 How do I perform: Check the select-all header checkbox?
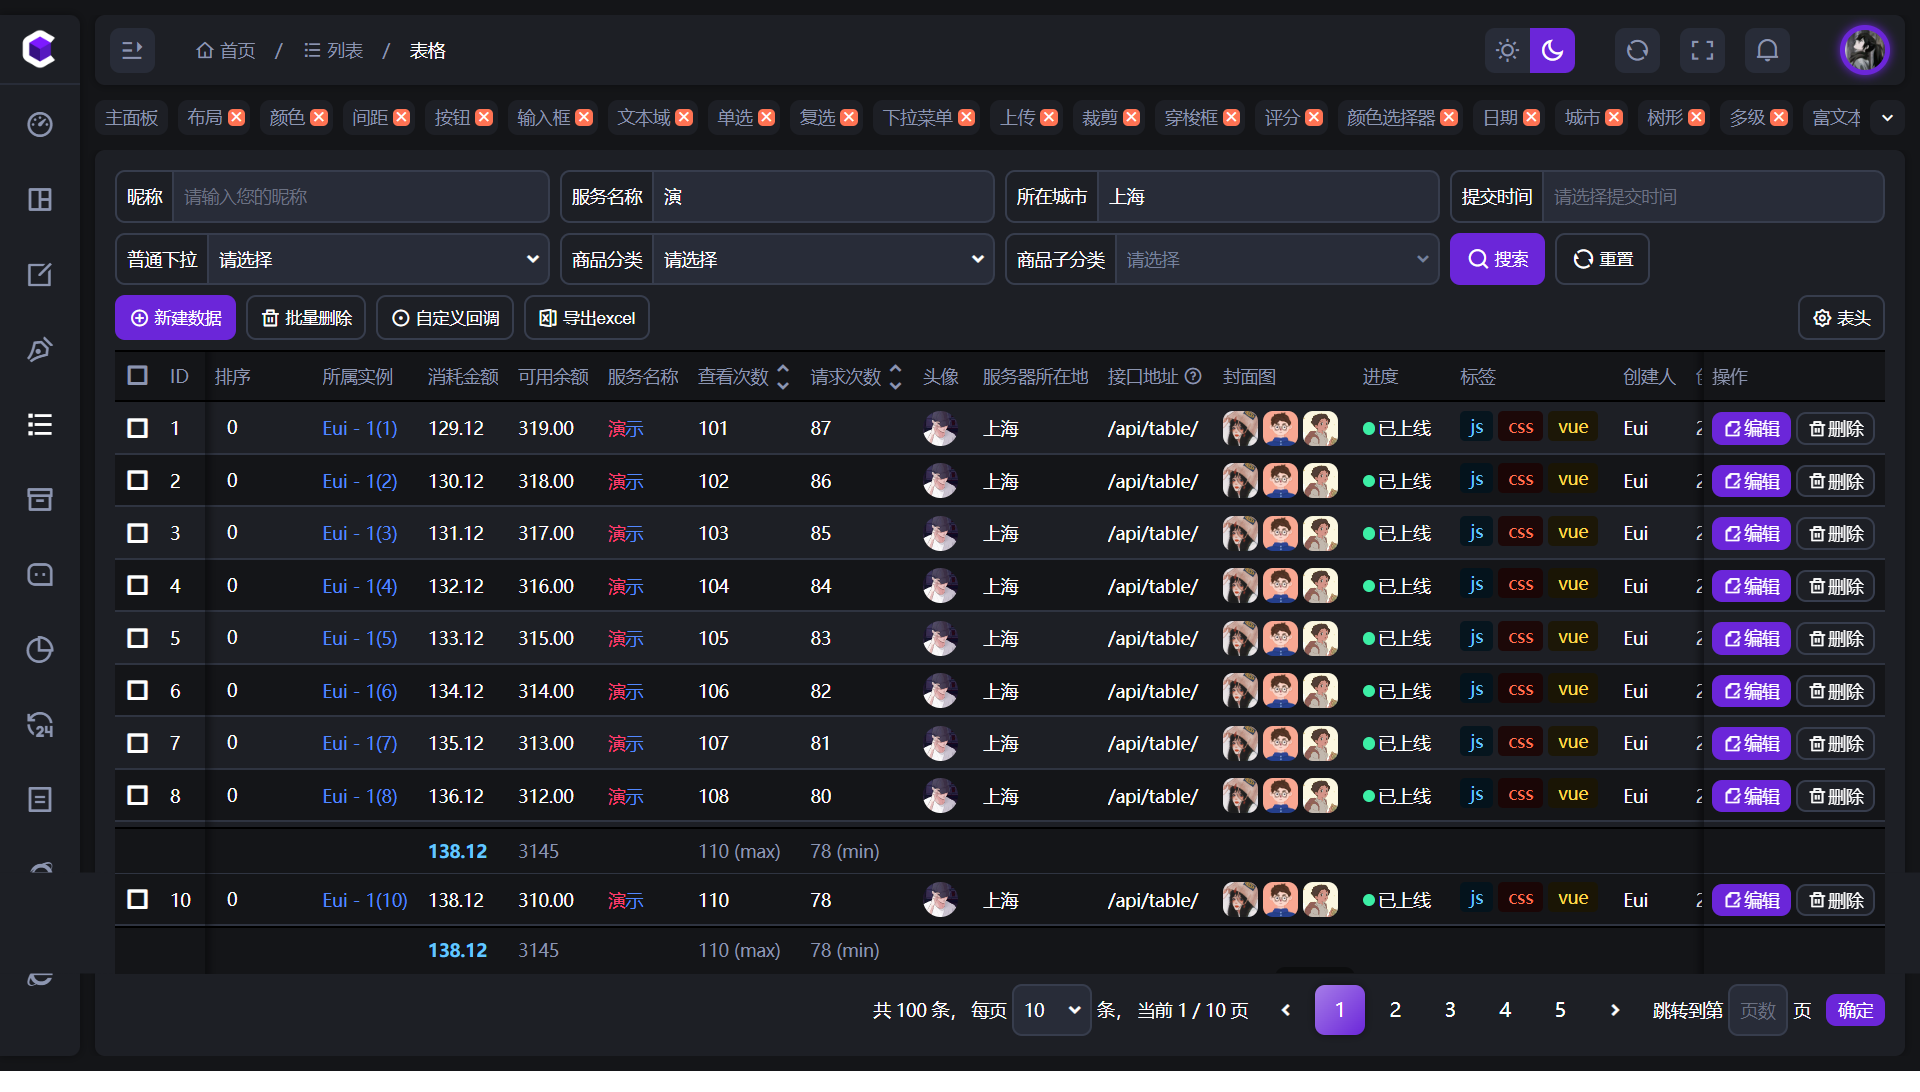click(x=138, y=375)
